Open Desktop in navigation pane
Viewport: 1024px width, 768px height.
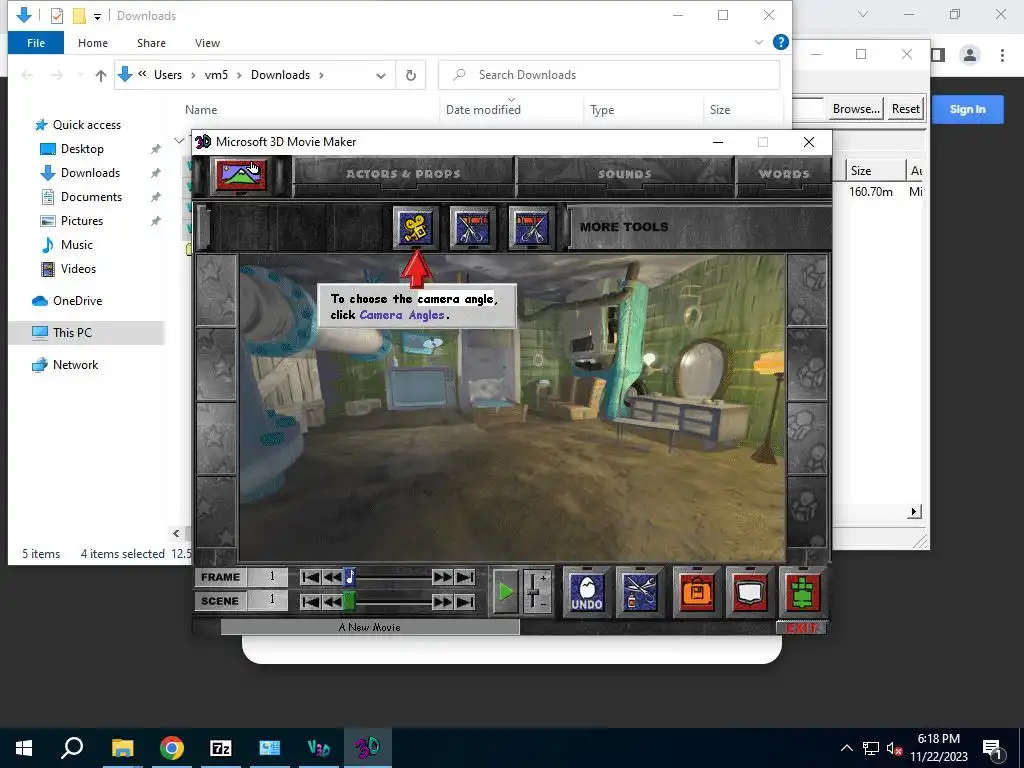point(82,149)
